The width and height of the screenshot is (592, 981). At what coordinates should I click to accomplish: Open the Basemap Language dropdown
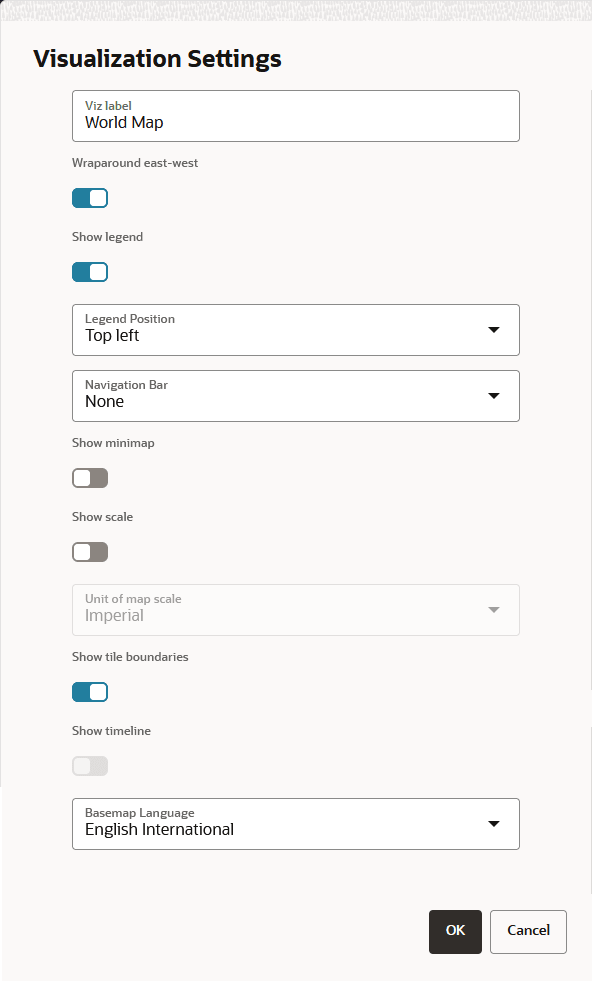[295, 823]
